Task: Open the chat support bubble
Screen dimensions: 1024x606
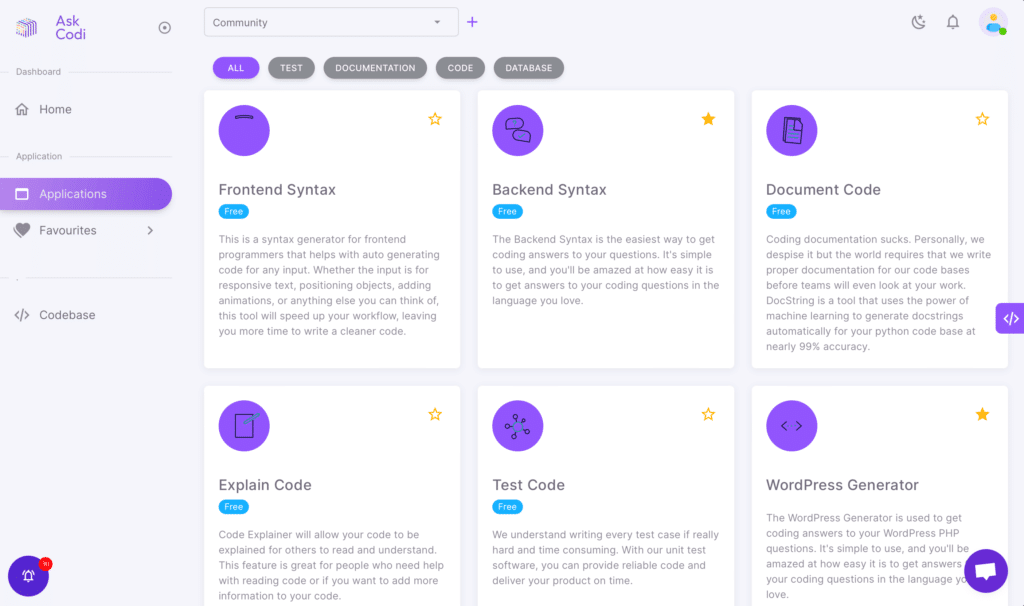Action: coord(985,571)
